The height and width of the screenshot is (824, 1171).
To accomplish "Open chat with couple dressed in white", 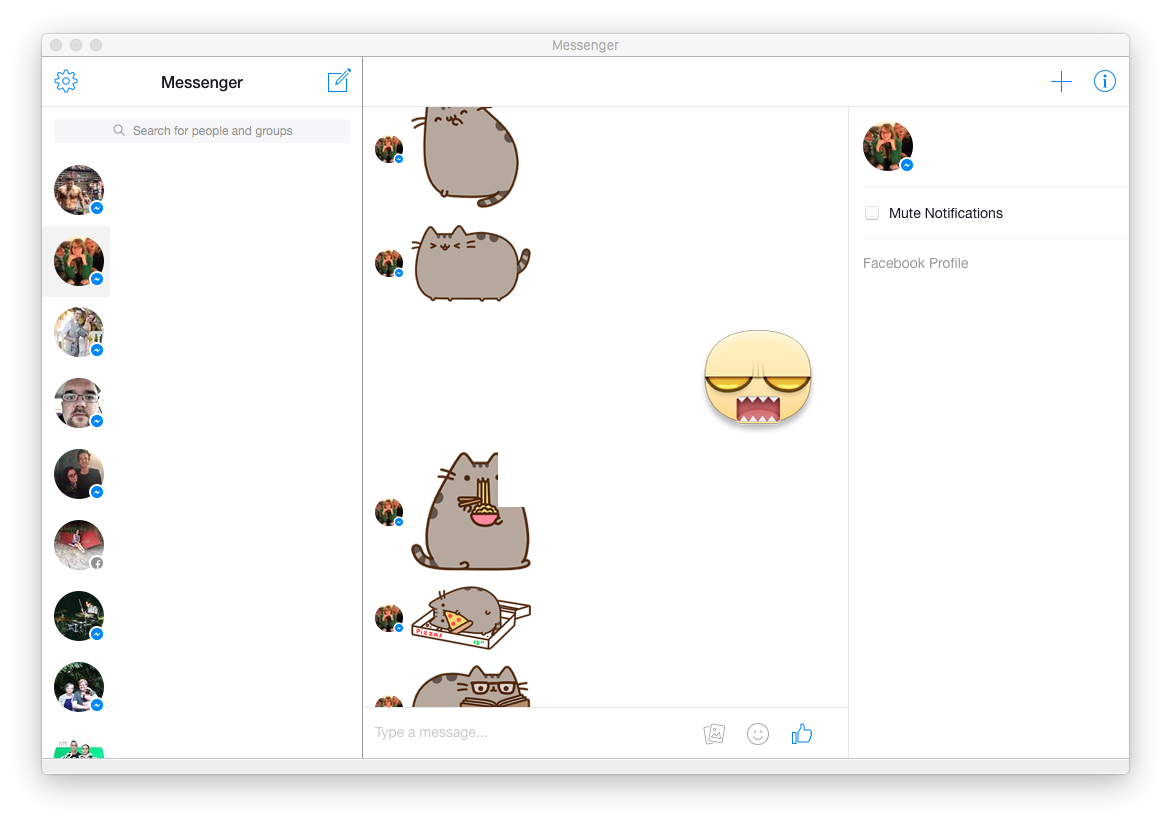I will click(x=78, y=332).
